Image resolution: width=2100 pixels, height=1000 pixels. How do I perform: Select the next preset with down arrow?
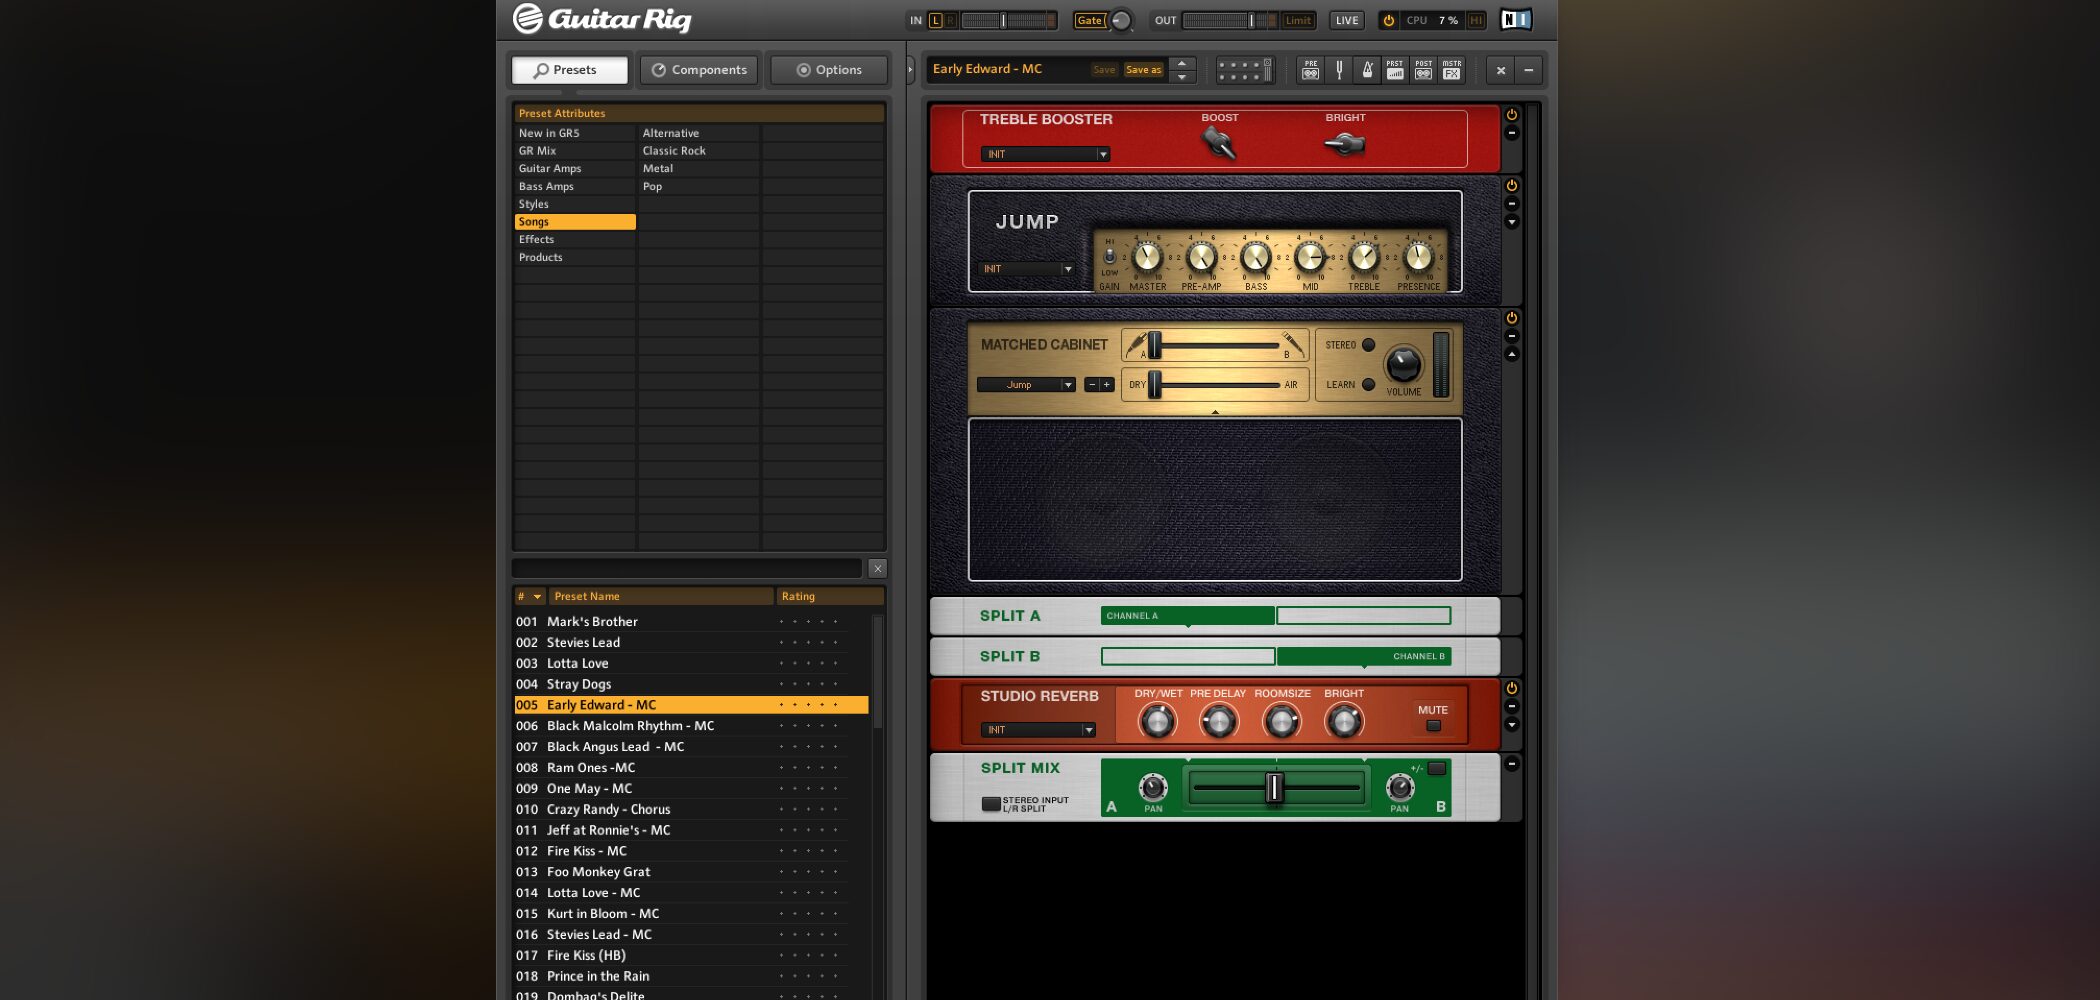coord(1182,77)
